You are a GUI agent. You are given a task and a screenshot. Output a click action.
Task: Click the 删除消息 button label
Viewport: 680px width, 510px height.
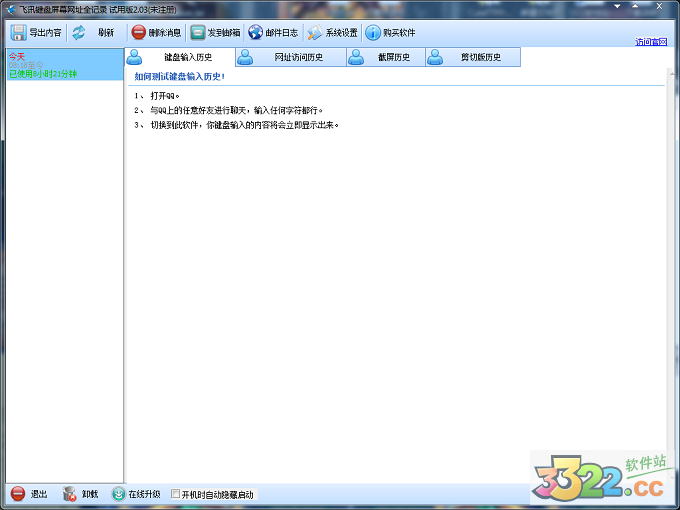click(x=165, y=33)
